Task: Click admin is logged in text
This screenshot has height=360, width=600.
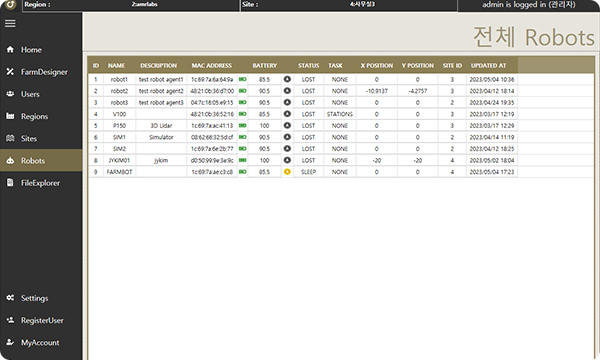Action: (x=529, y=5)
